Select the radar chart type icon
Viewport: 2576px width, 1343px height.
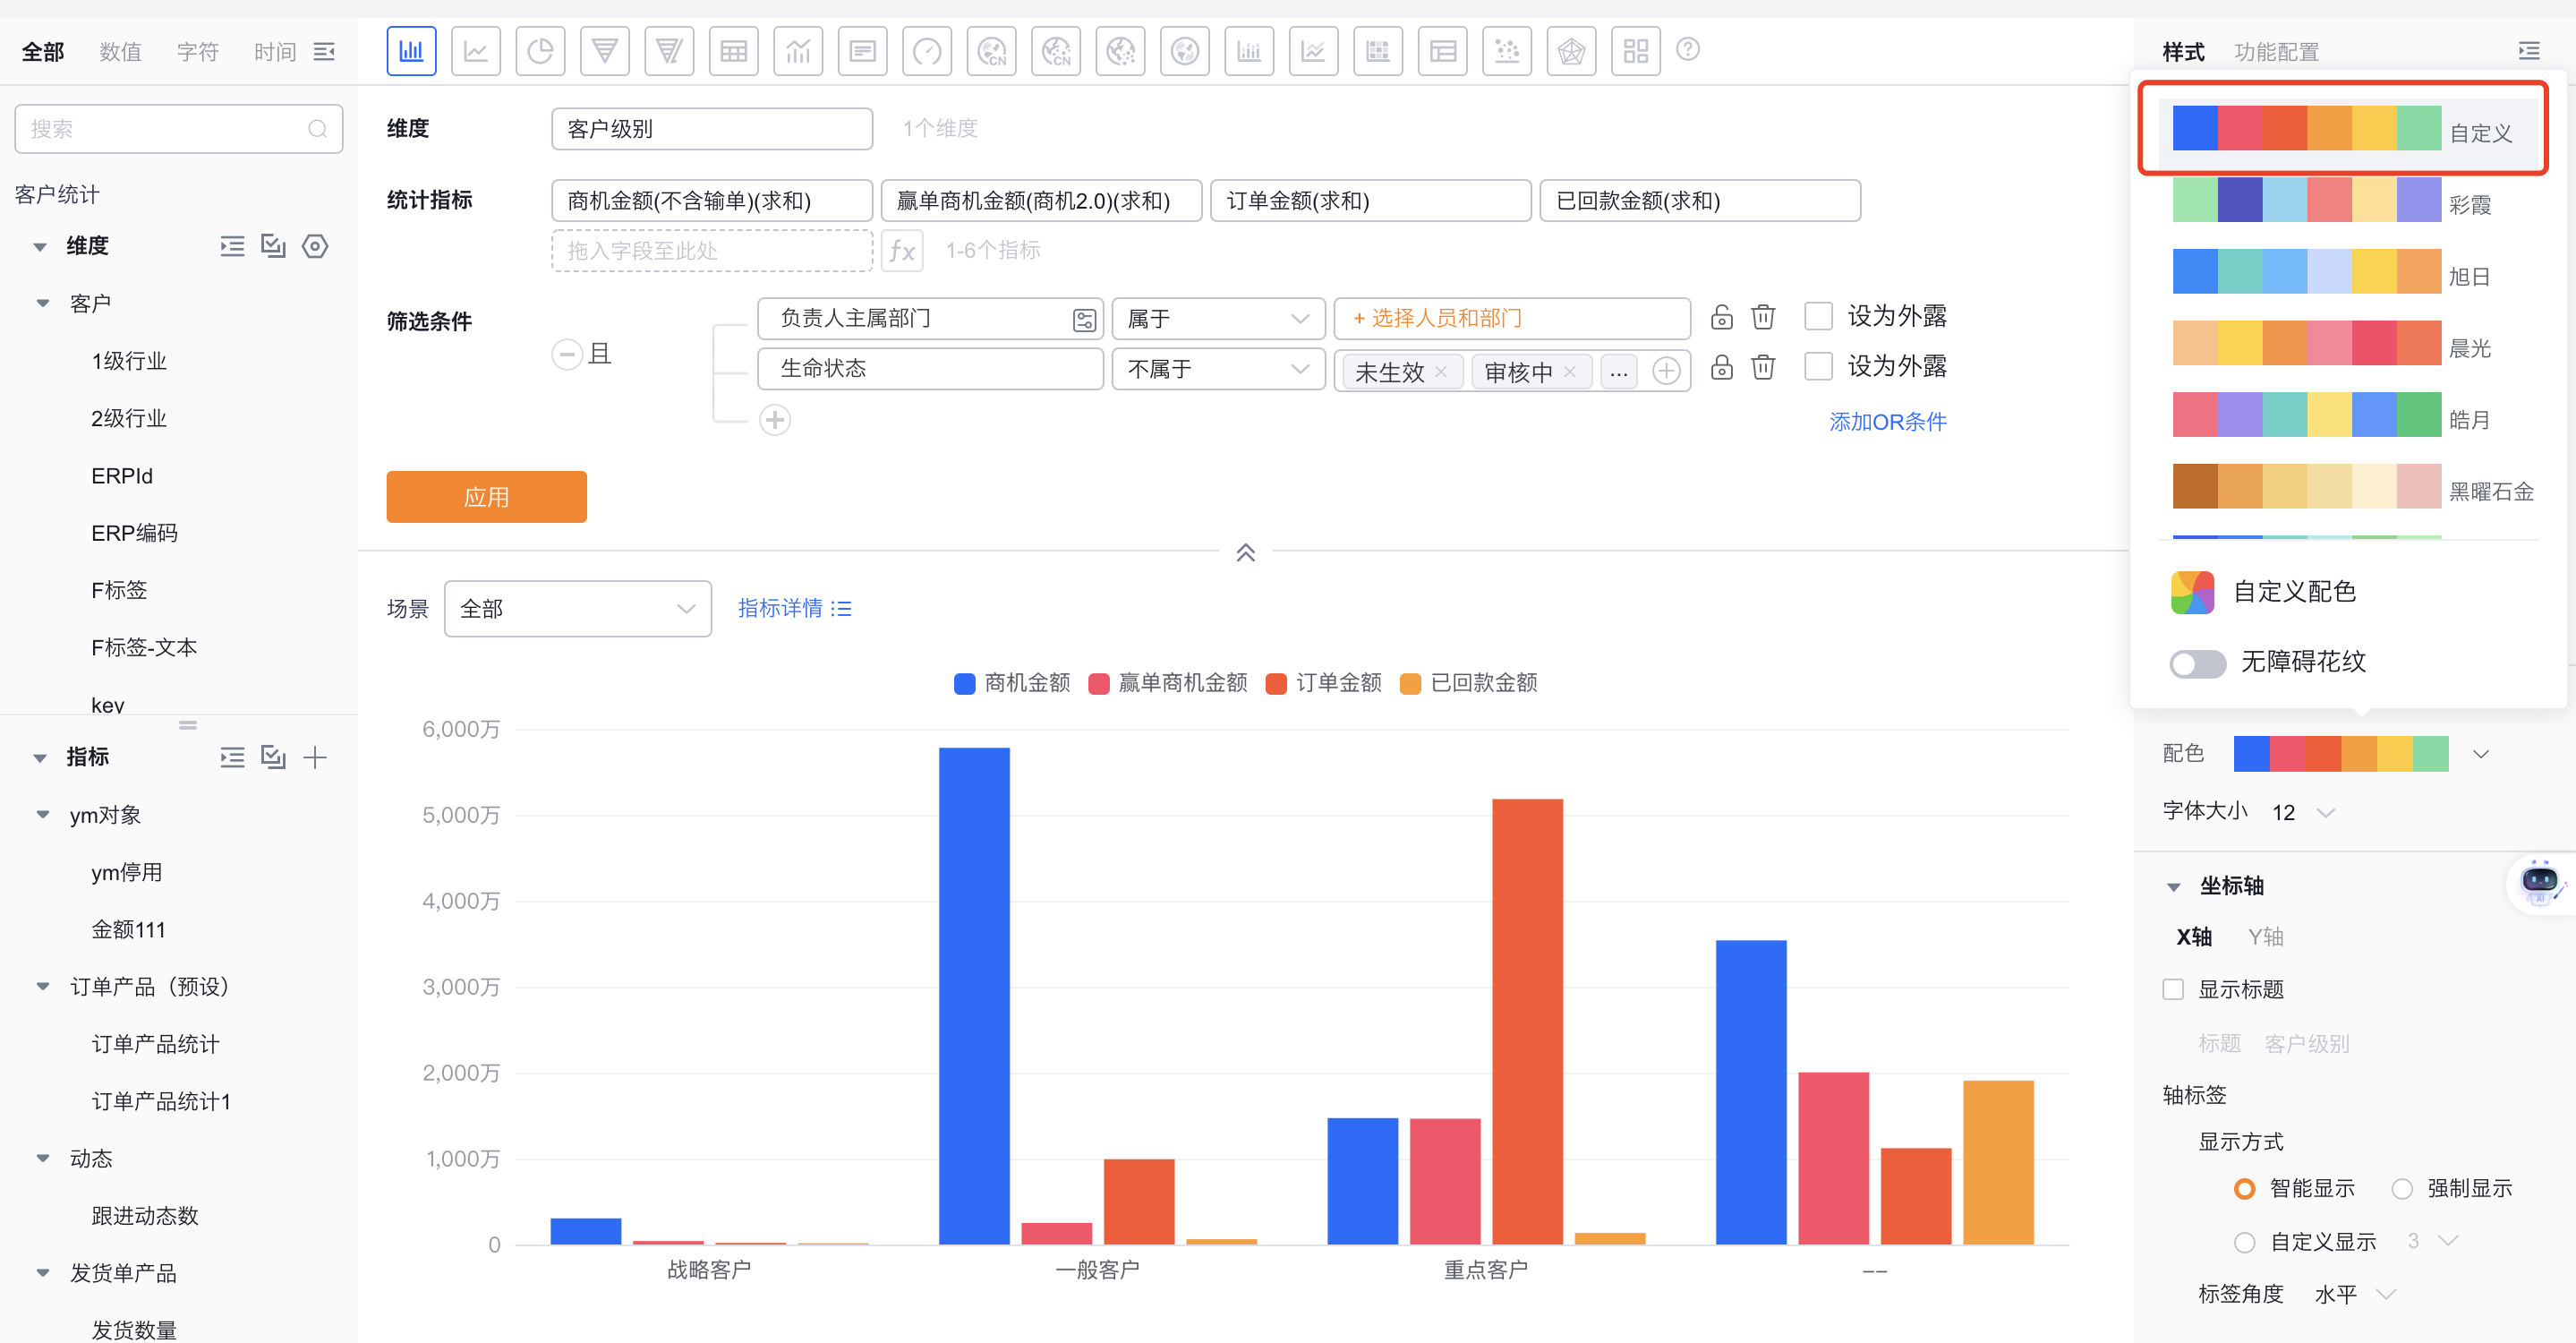coord(1571,51)
